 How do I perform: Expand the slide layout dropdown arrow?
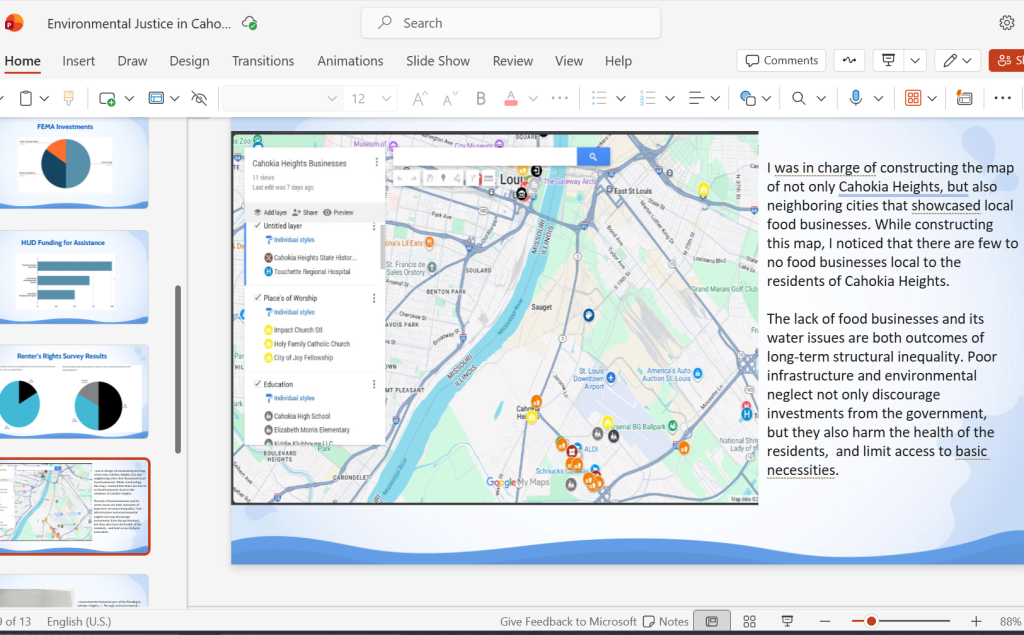(174, 99)
